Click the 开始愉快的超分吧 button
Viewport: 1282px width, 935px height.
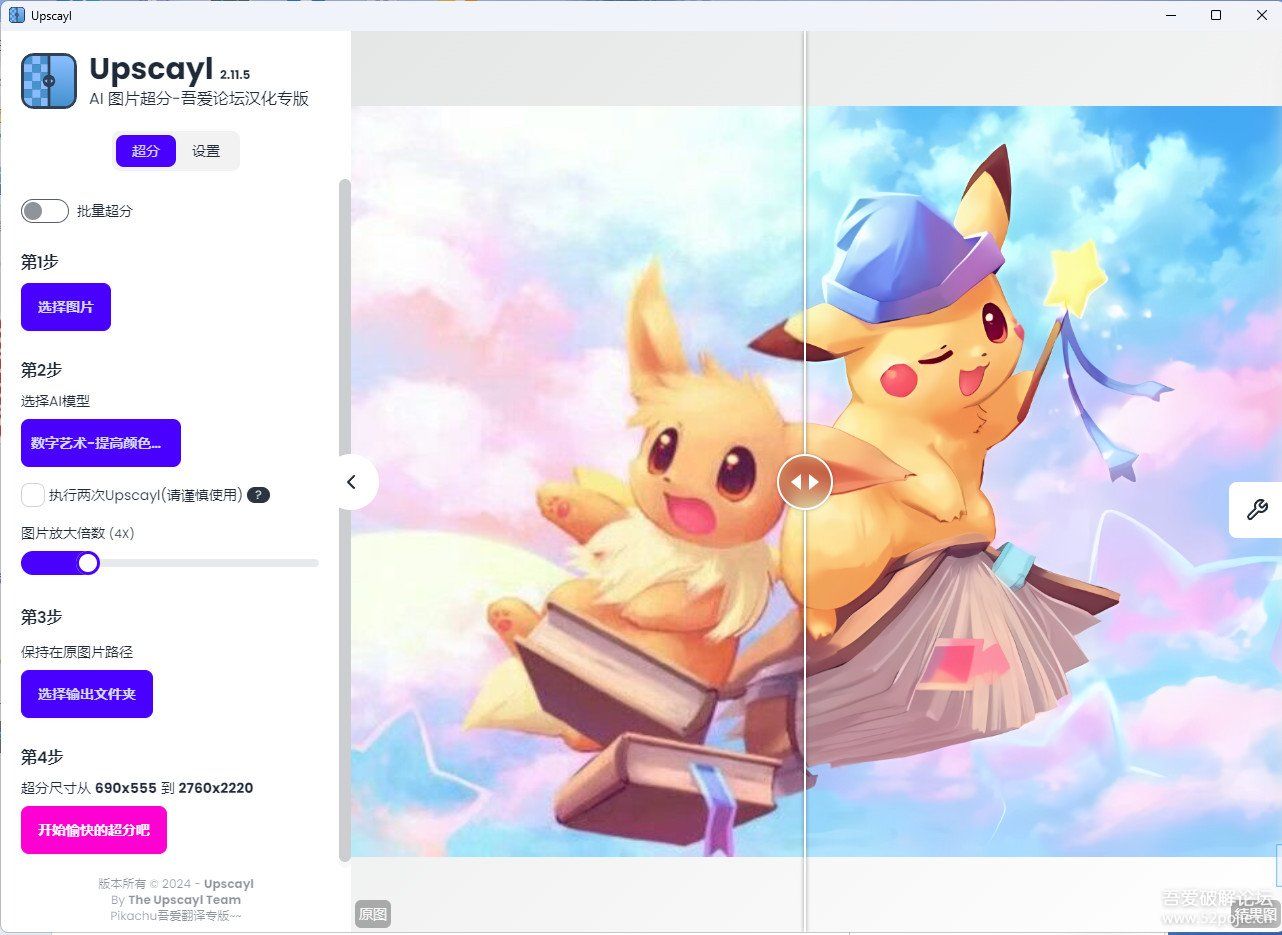(x=94, y=830)
